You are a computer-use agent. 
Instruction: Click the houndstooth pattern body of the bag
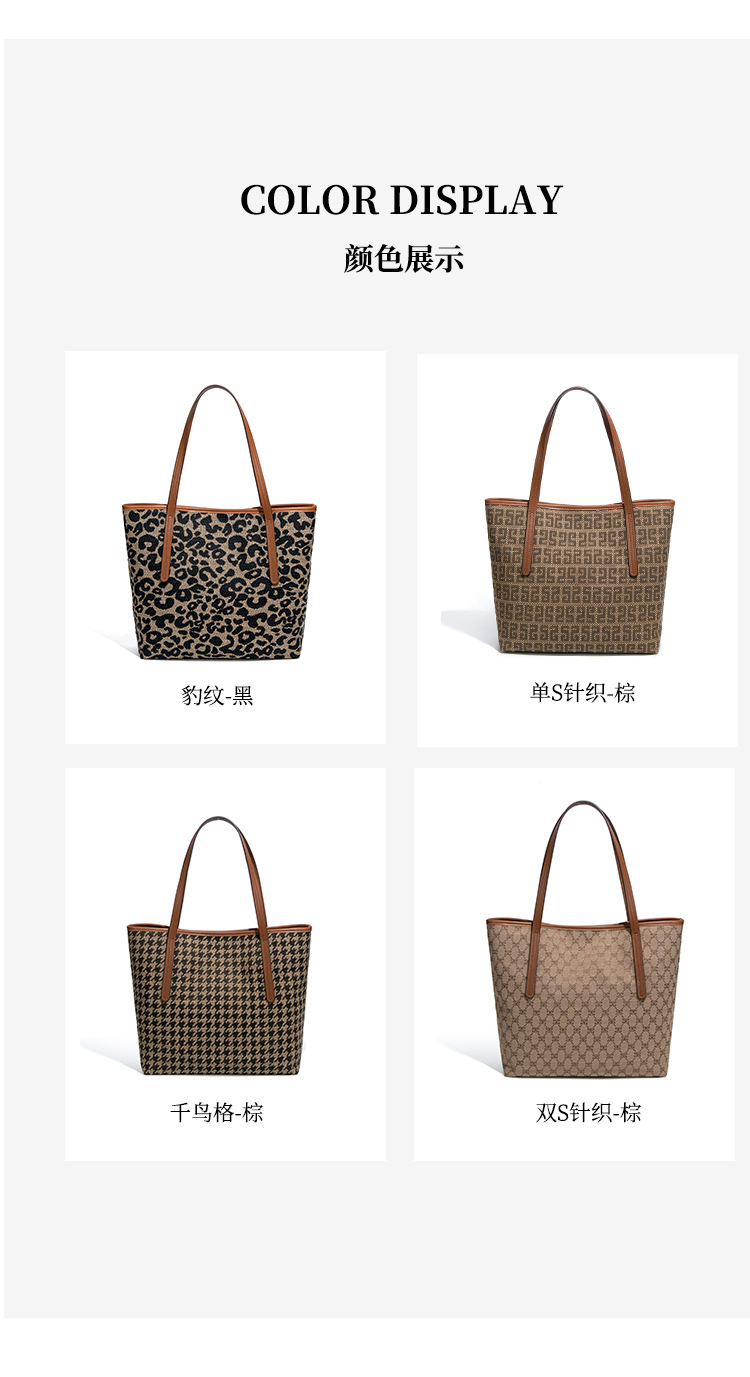219,1000
